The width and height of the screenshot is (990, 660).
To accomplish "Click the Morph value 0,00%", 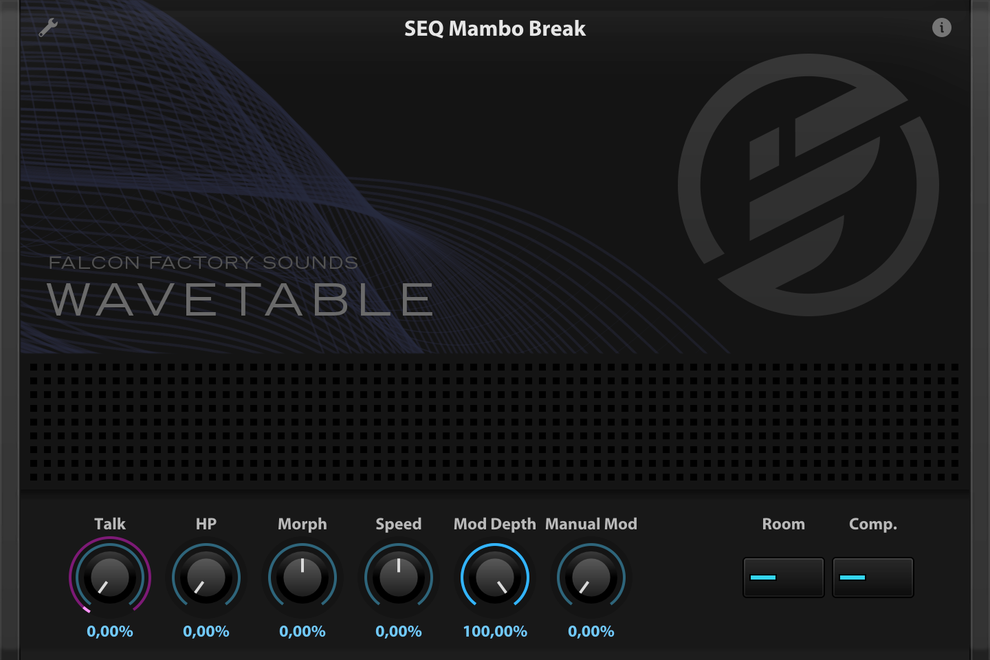I will (x=302, y=631).
